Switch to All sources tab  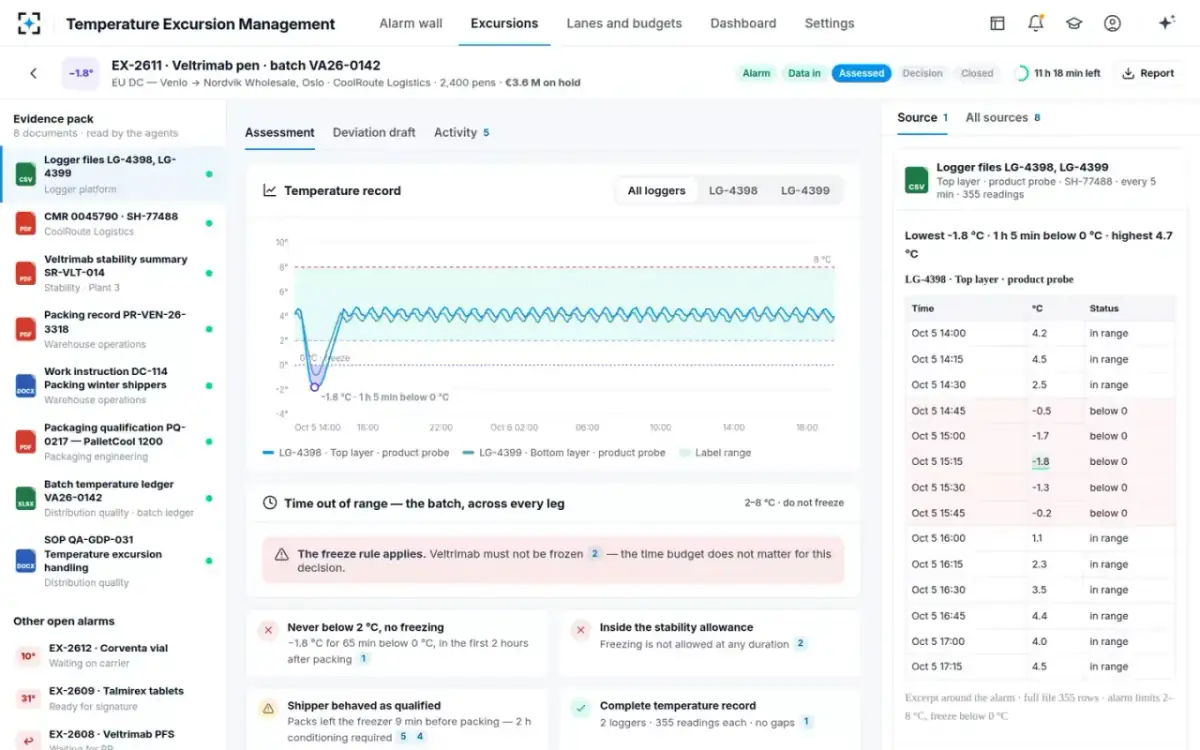pos(1003,117)
